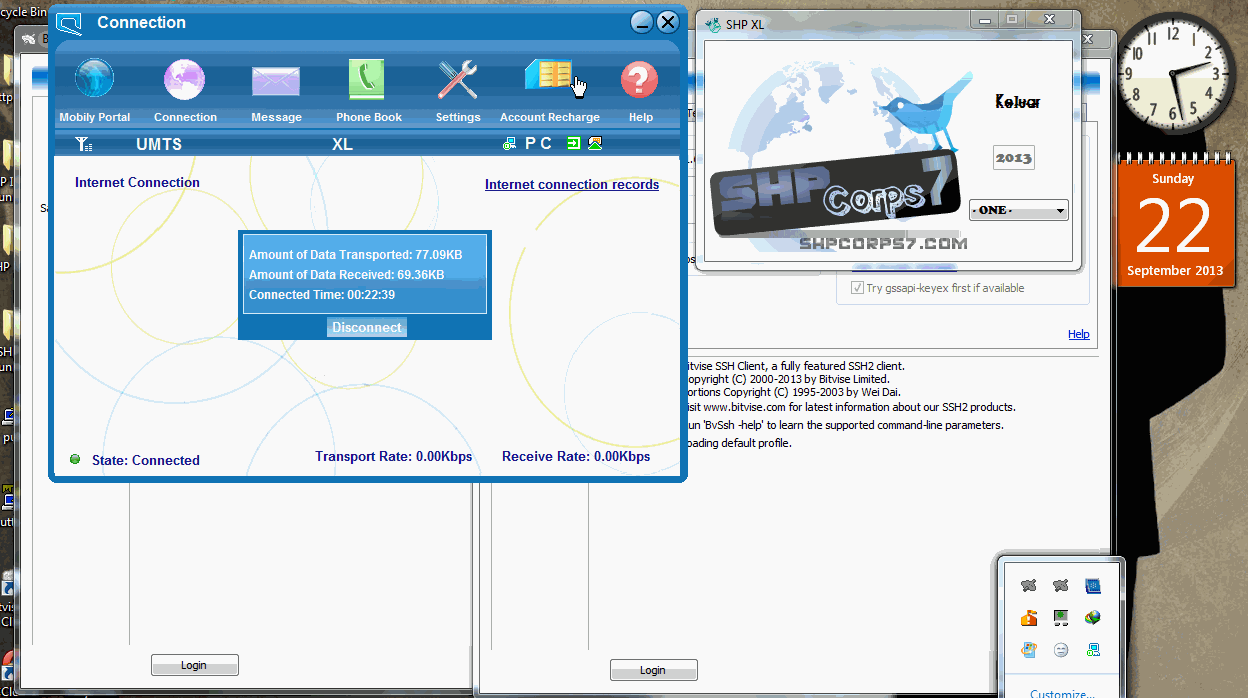The image size is (1248, 698).
Task: Click Login button in right Bitvise window
Action: (653, 670)
